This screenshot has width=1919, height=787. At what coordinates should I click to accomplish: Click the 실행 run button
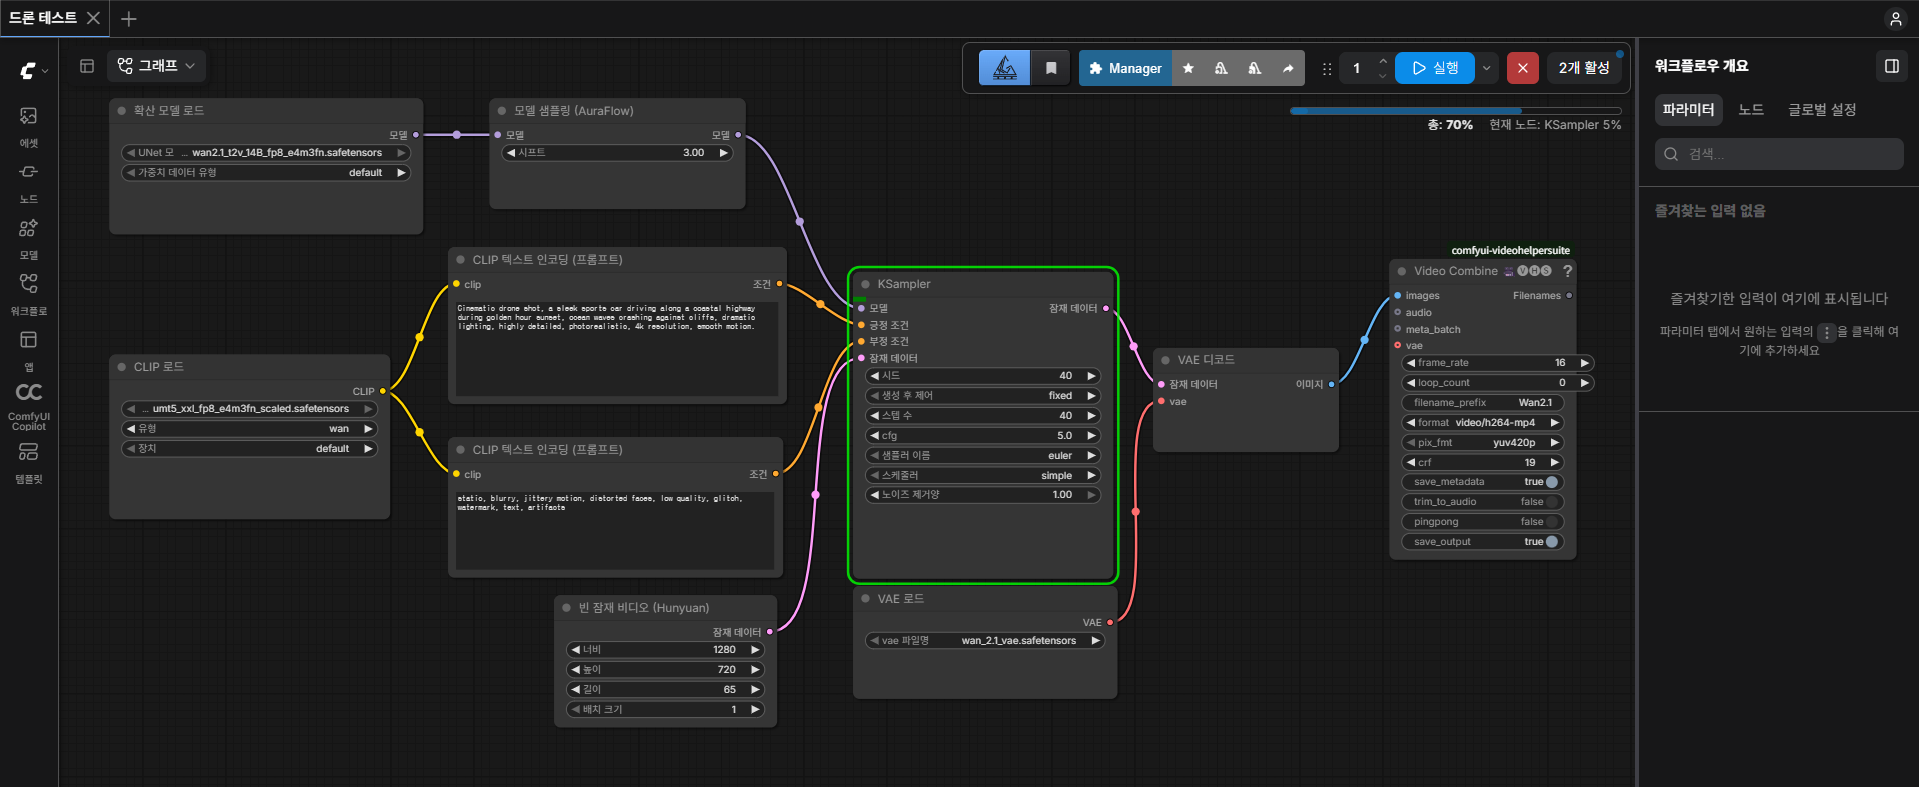[1435, 68]
